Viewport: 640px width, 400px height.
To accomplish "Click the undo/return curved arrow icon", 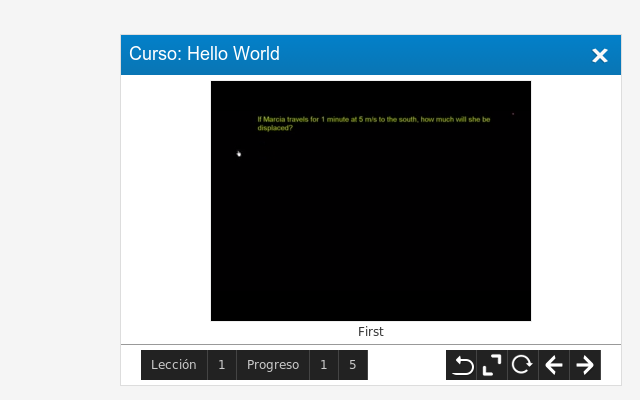I will pos(462,365).
